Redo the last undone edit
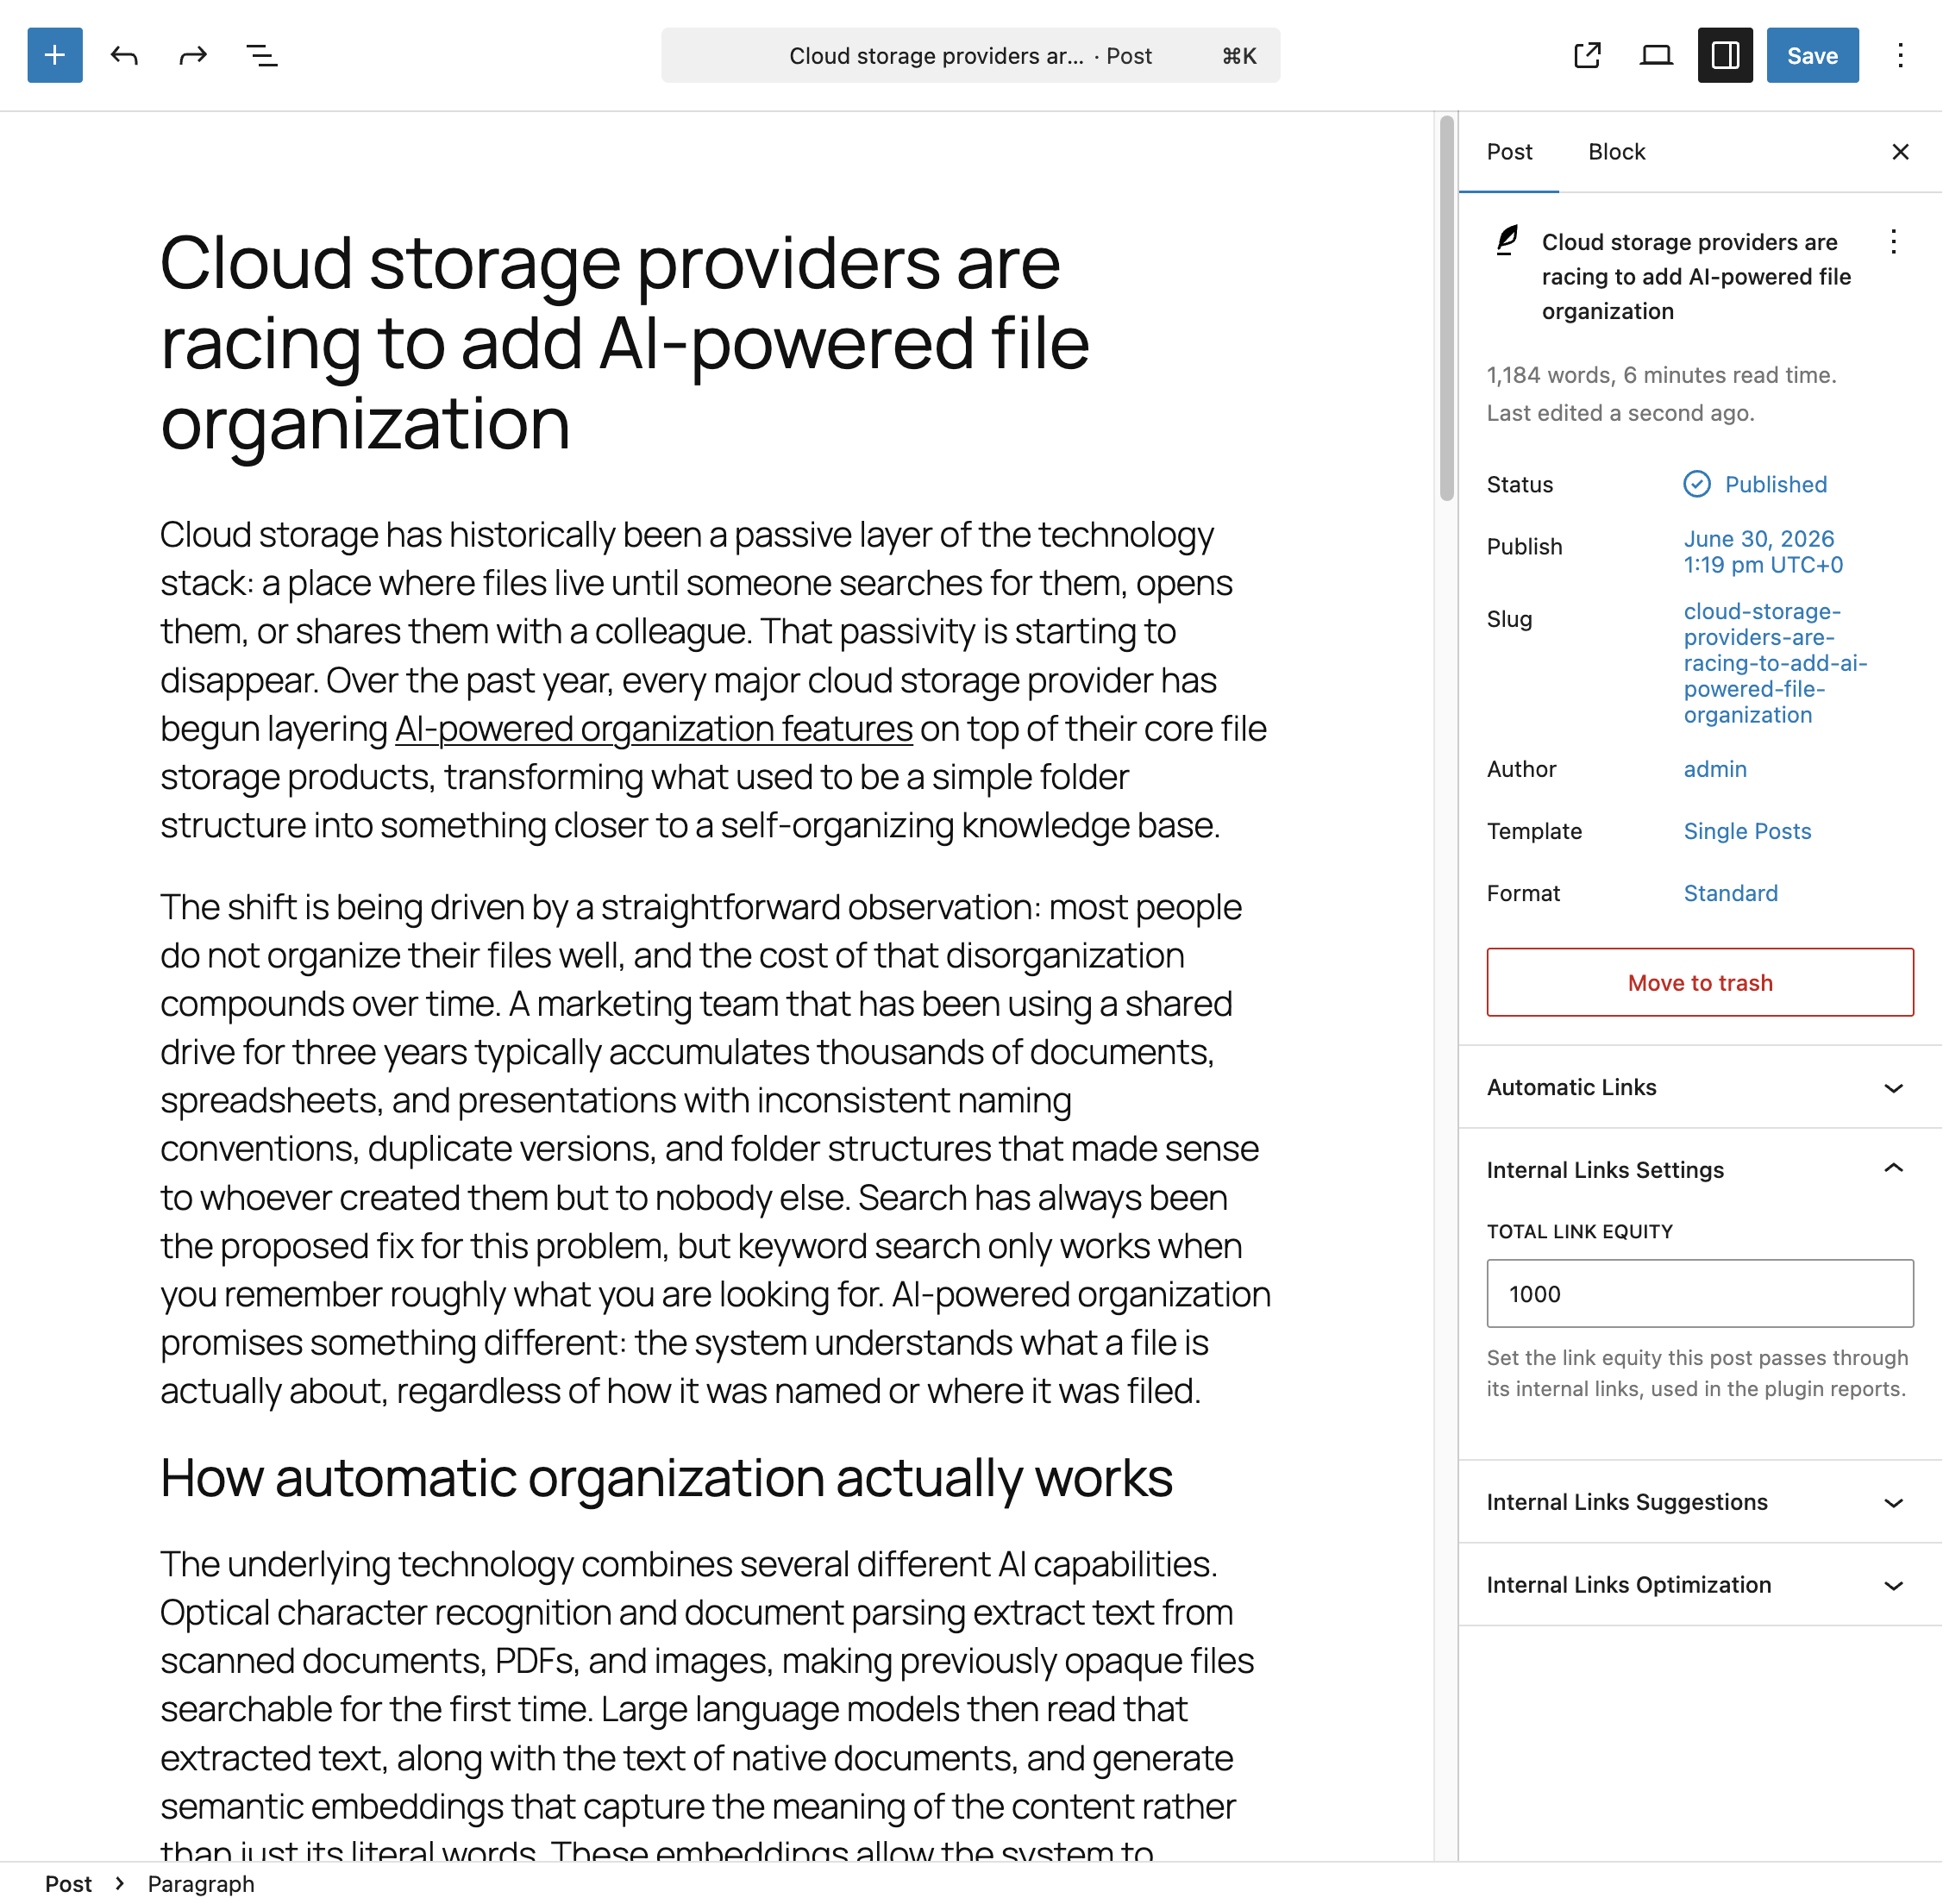 [193, 55]
